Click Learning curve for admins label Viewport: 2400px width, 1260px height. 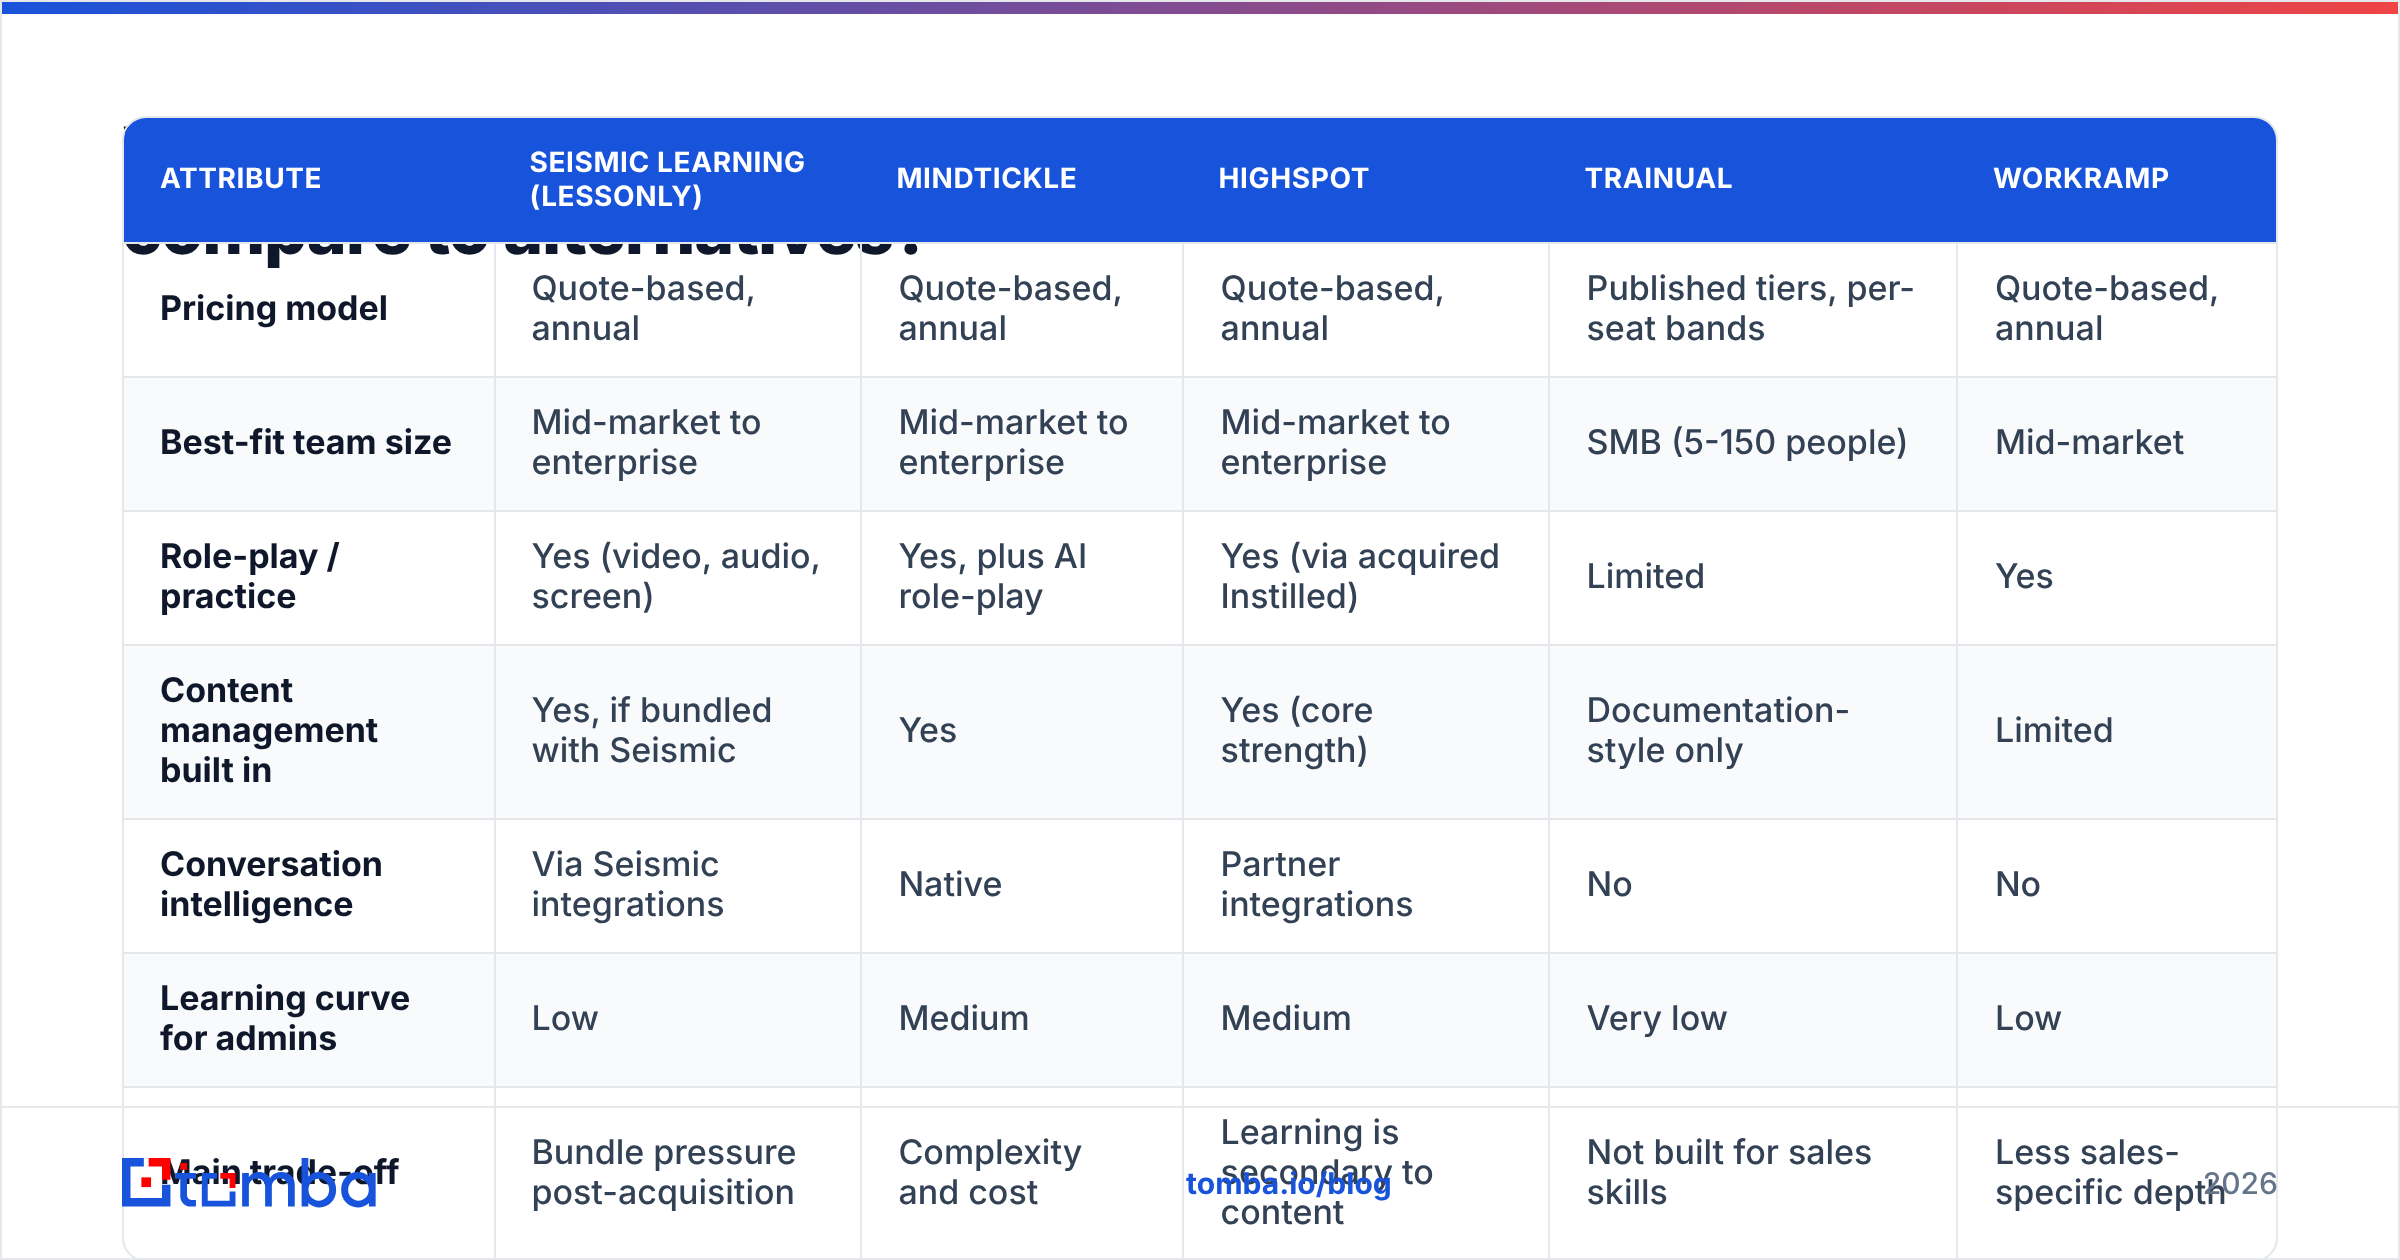[x=285, y=1018]
